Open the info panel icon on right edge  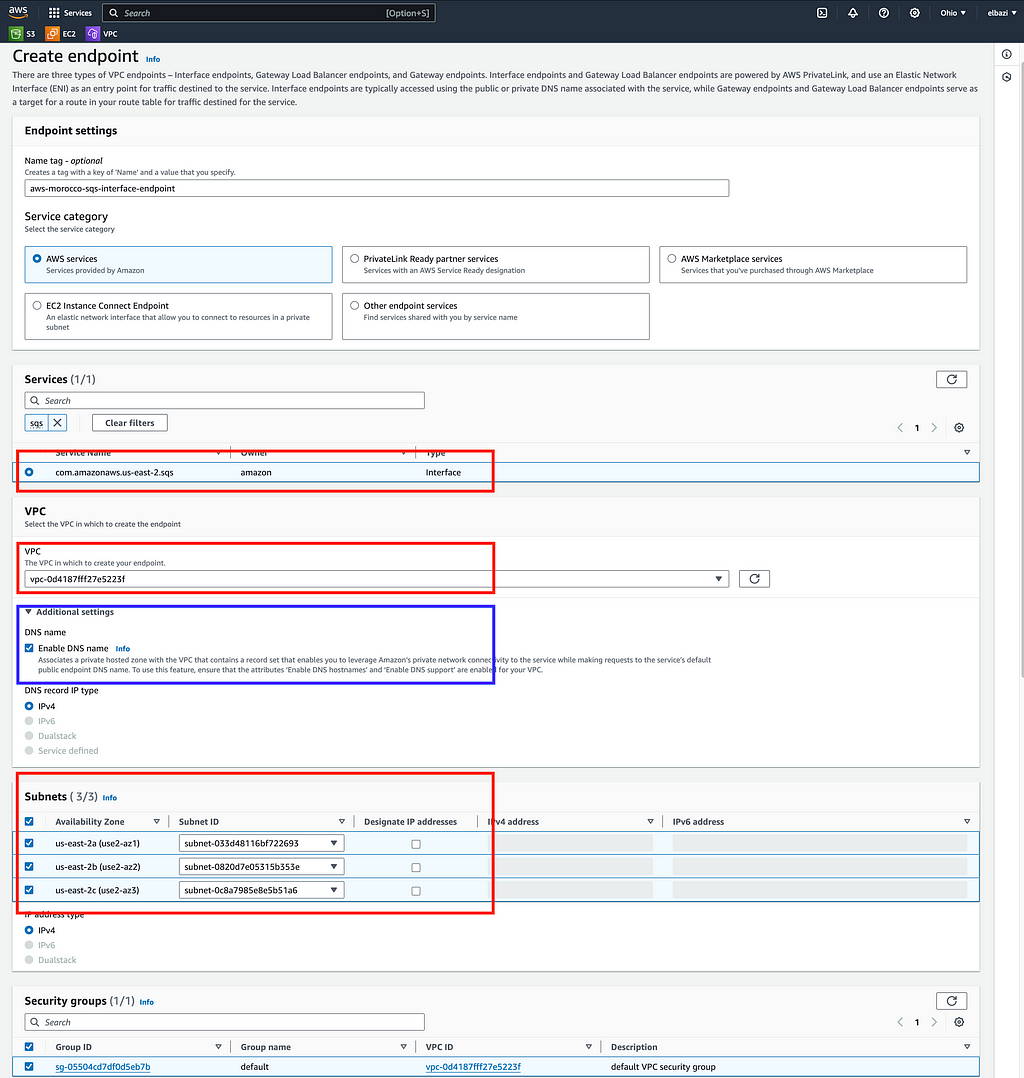tap(1007, 54)
